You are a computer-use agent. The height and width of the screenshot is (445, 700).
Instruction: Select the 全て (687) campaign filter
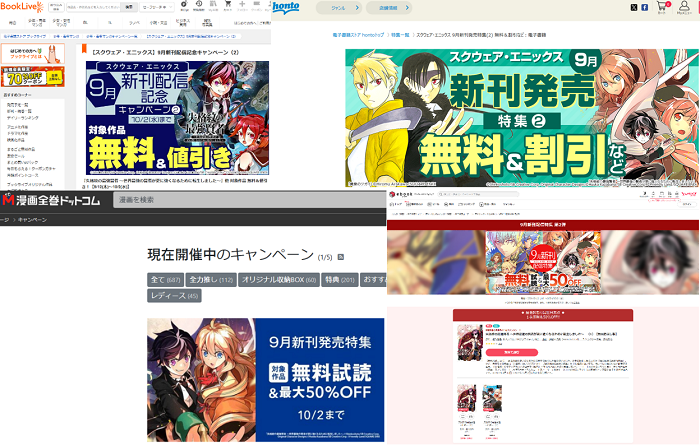(x=165, y=280)
